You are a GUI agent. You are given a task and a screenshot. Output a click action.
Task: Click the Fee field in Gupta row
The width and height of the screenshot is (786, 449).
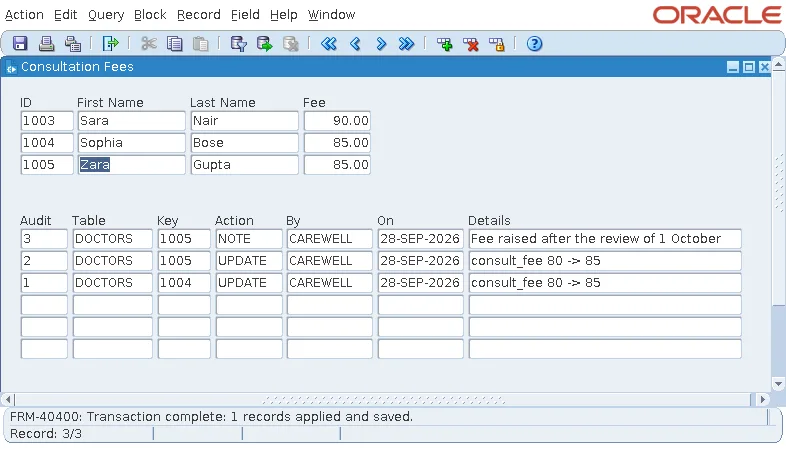point(337,165)
